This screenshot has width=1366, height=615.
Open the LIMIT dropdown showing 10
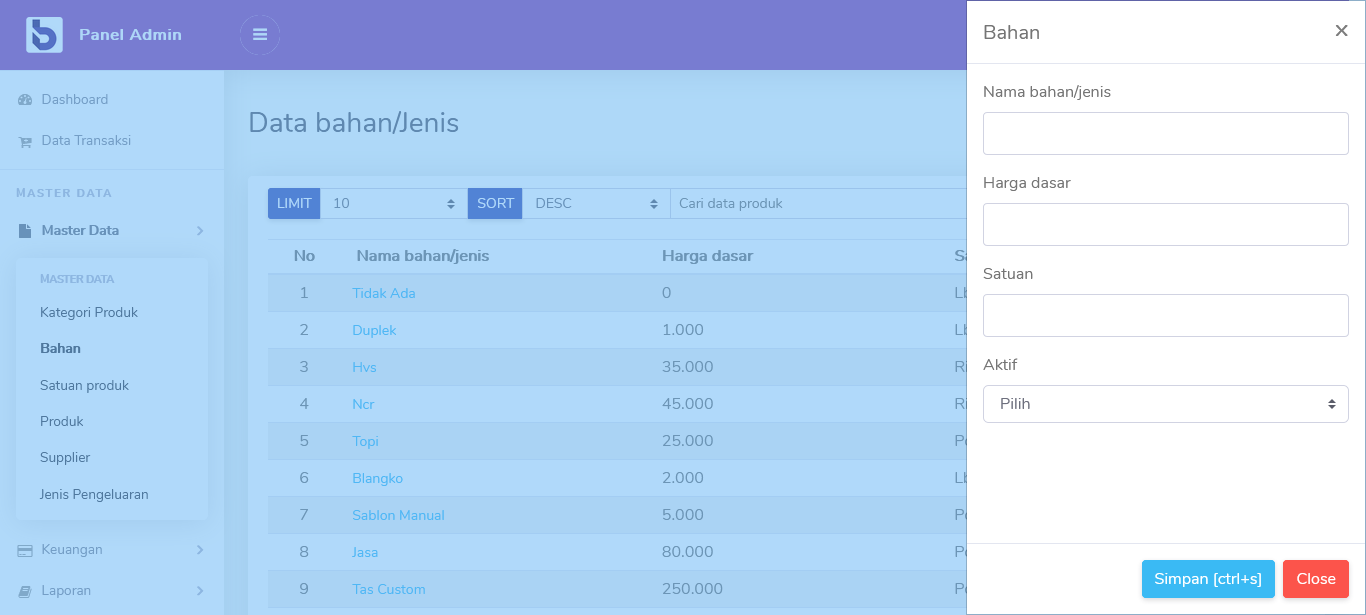click(x=394, y=203)
